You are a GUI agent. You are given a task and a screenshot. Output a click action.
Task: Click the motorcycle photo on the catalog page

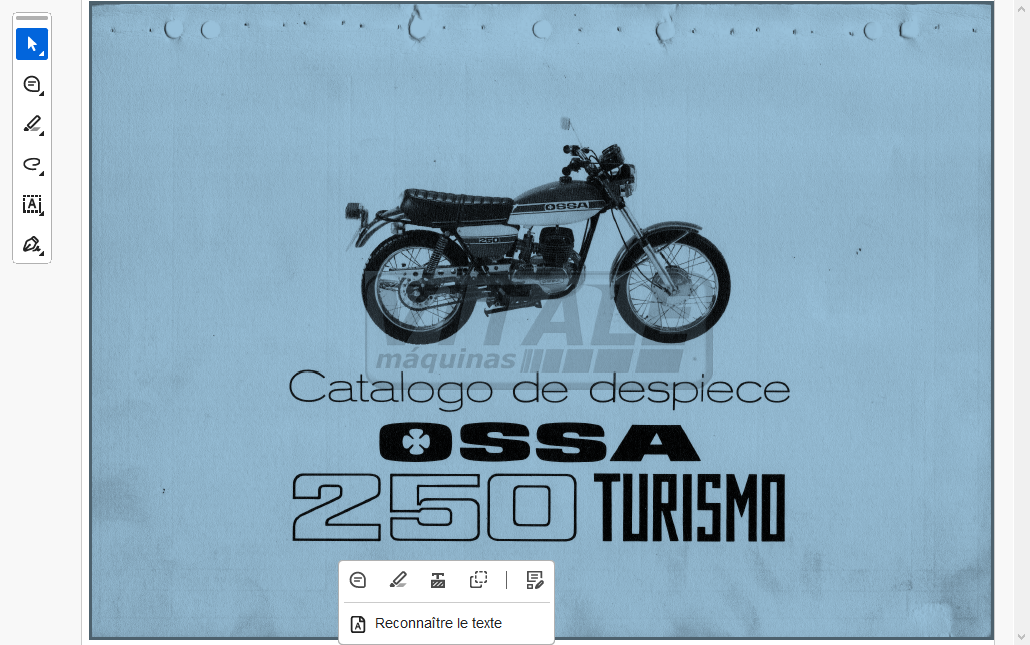(x=537, y=231)
